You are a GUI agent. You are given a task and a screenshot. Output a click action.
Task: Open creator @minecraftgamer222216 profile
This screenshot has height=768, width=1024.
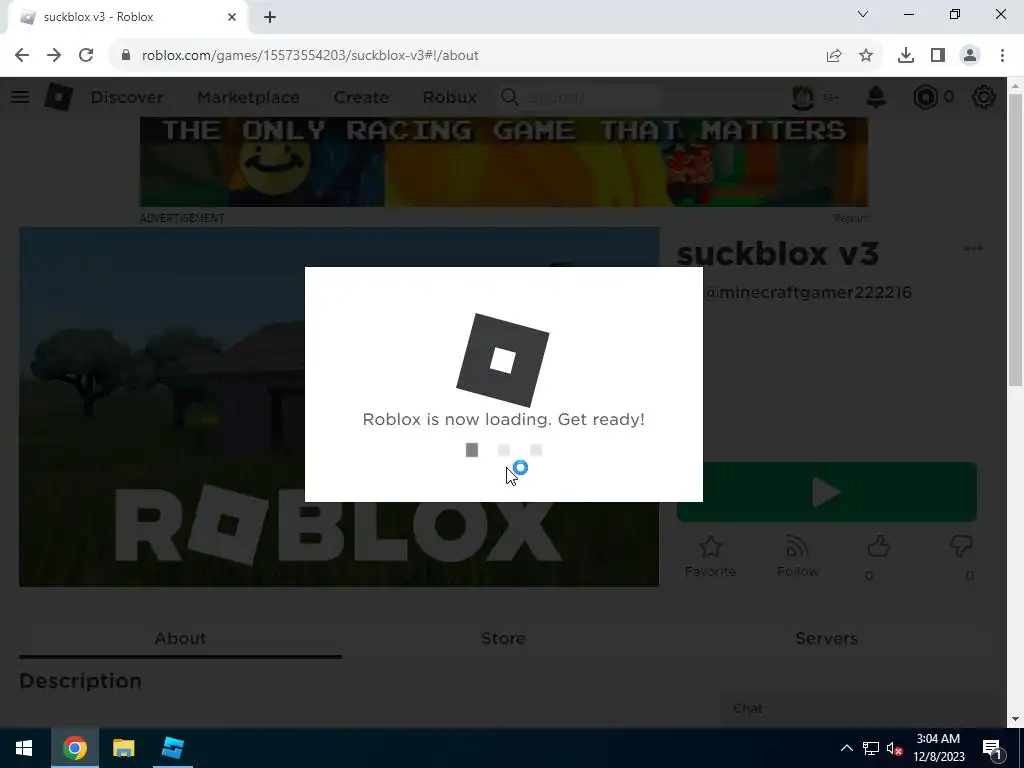pyautogui.click(x=807, y=292)
